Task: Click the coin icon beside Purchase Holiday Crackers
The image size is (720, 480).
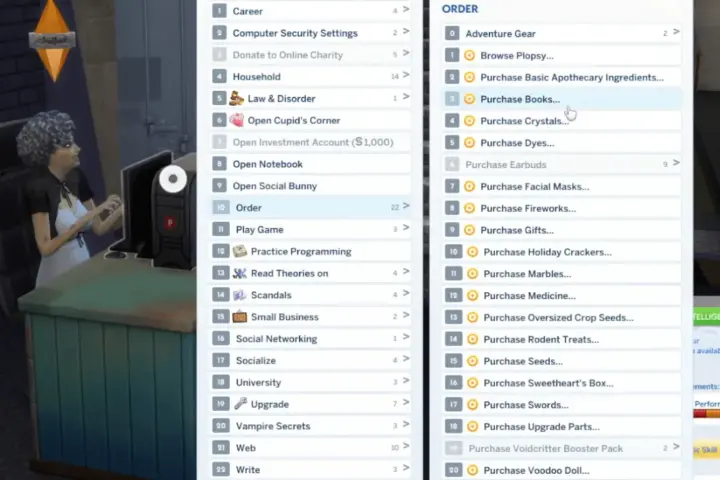Action: click(472, 252)
